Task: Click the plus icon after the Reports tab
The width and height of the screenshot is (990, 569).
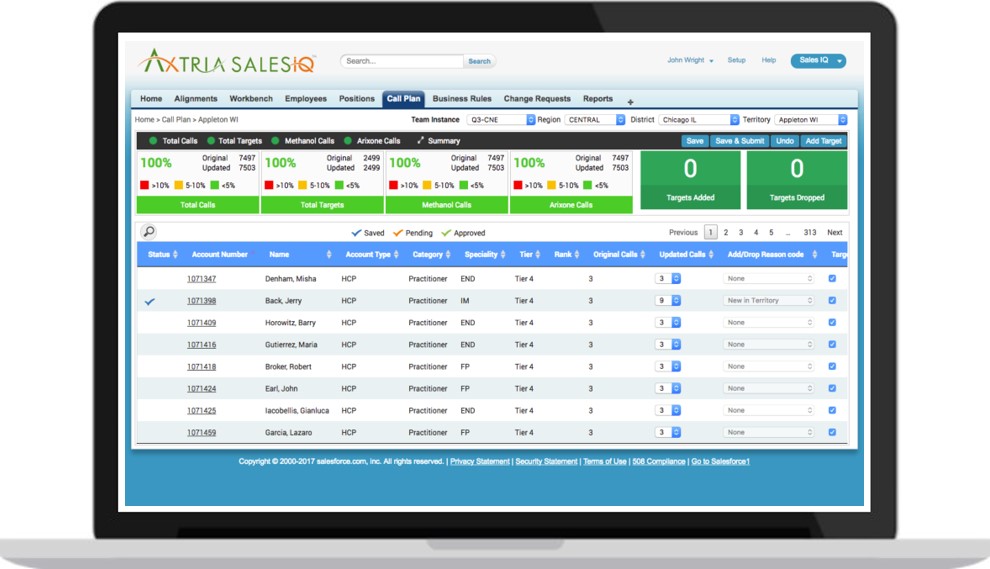Action: [x=630, y=102]
